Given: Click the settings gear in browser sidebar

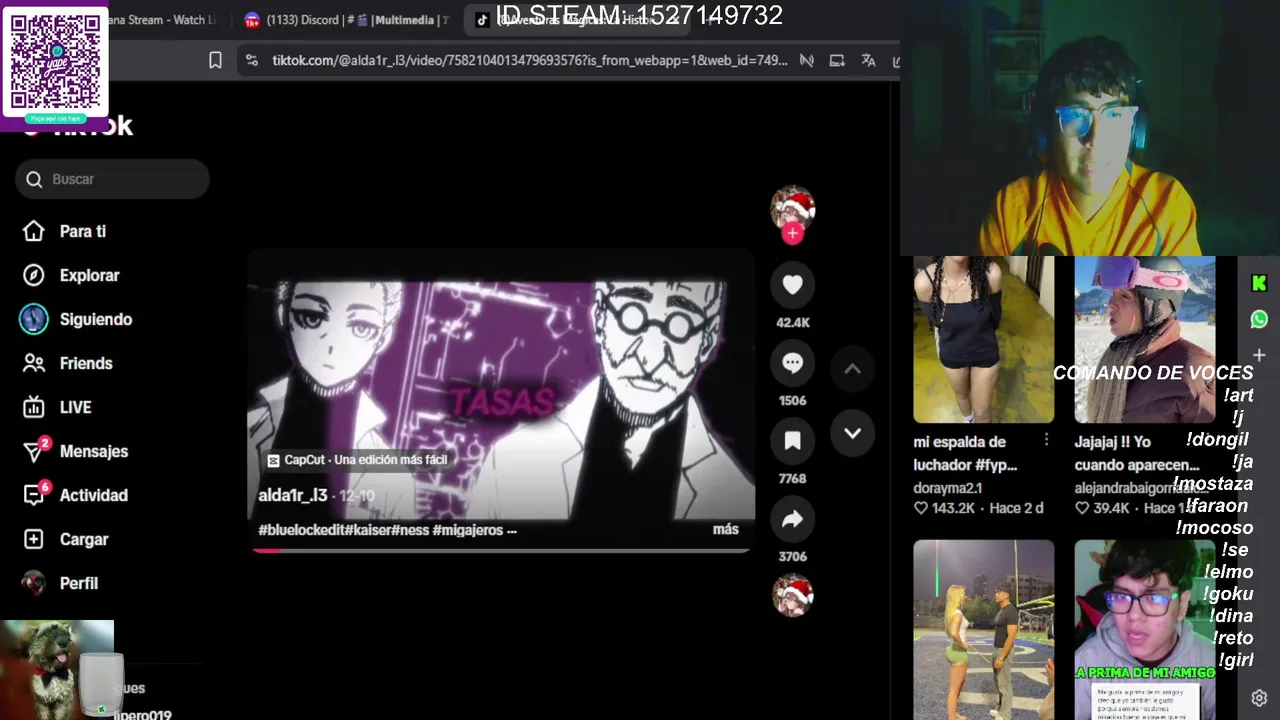Looking at the screenshot, I should [1259, 698].
